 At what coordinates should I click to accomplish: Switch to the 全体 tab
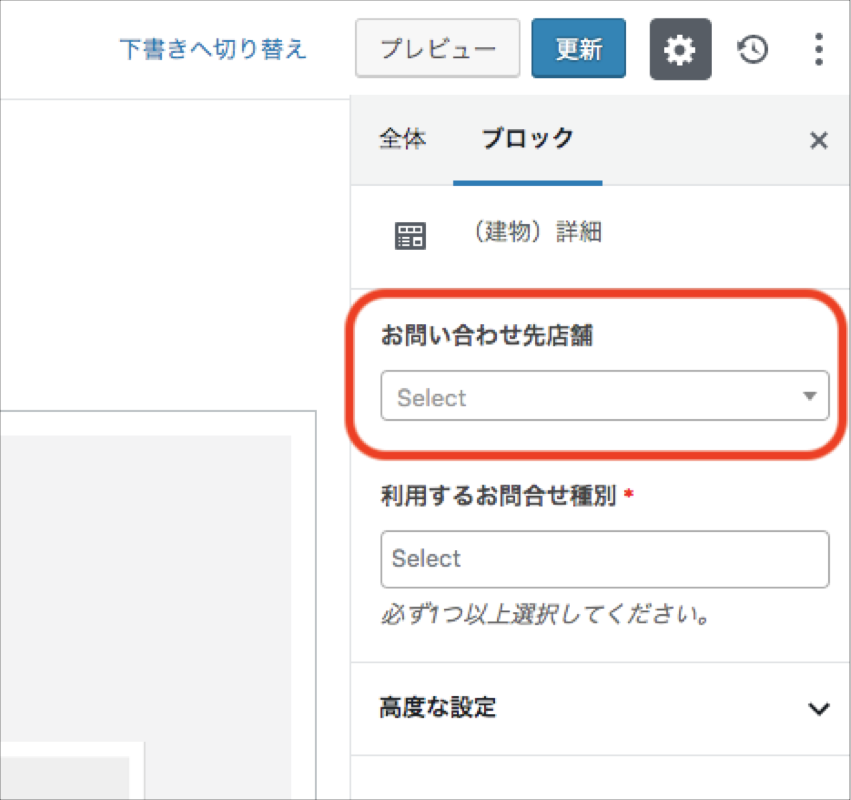pyautogui.click(x=402, y=139)
